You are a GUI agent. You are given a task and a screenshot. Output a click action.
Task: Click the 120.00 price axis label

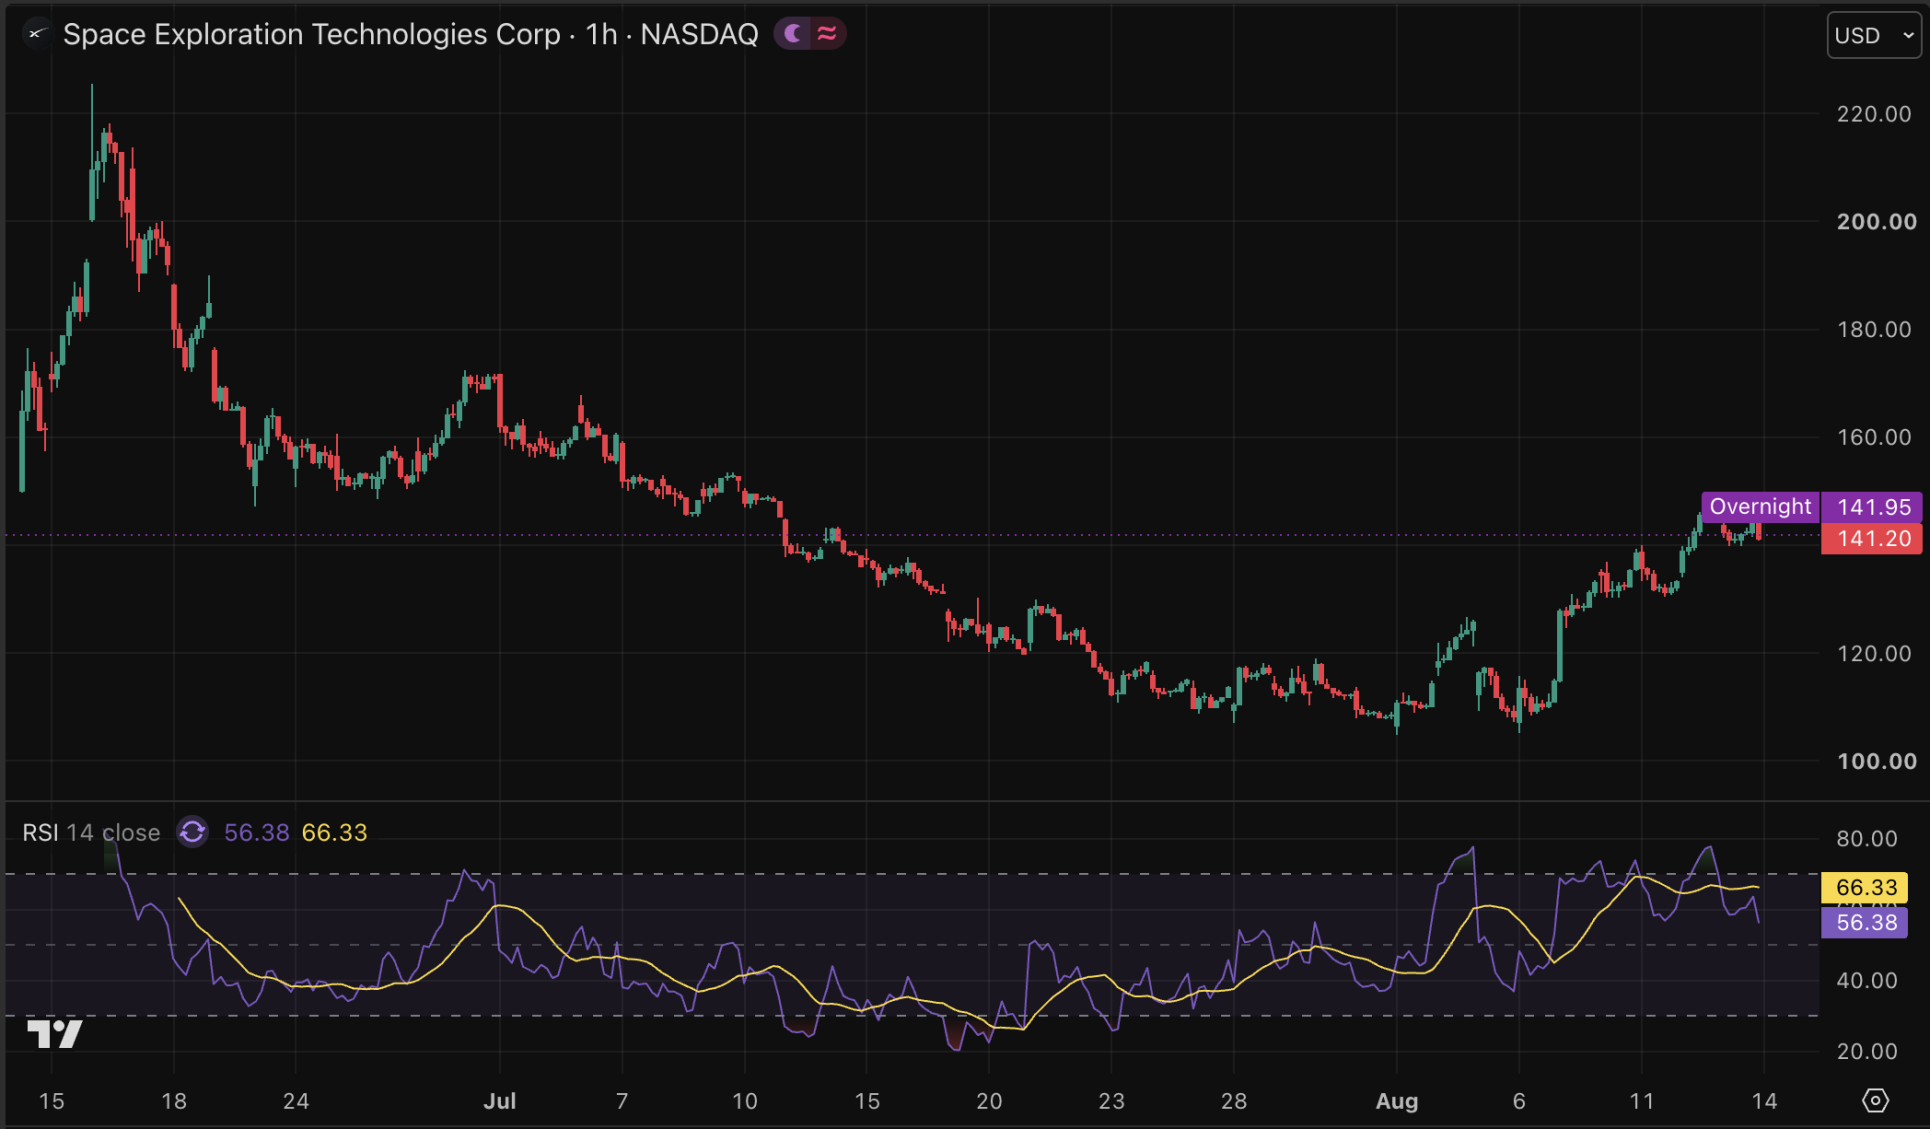point(1874,653)
